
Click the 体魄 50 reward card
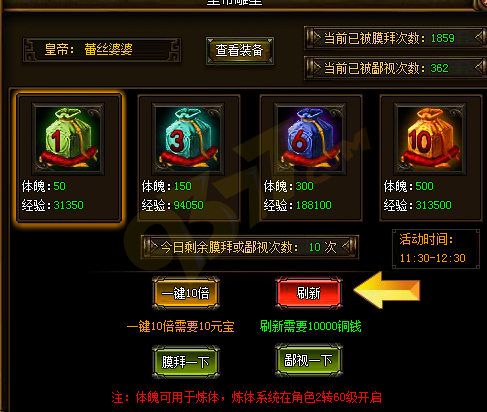tap(69, 158)
